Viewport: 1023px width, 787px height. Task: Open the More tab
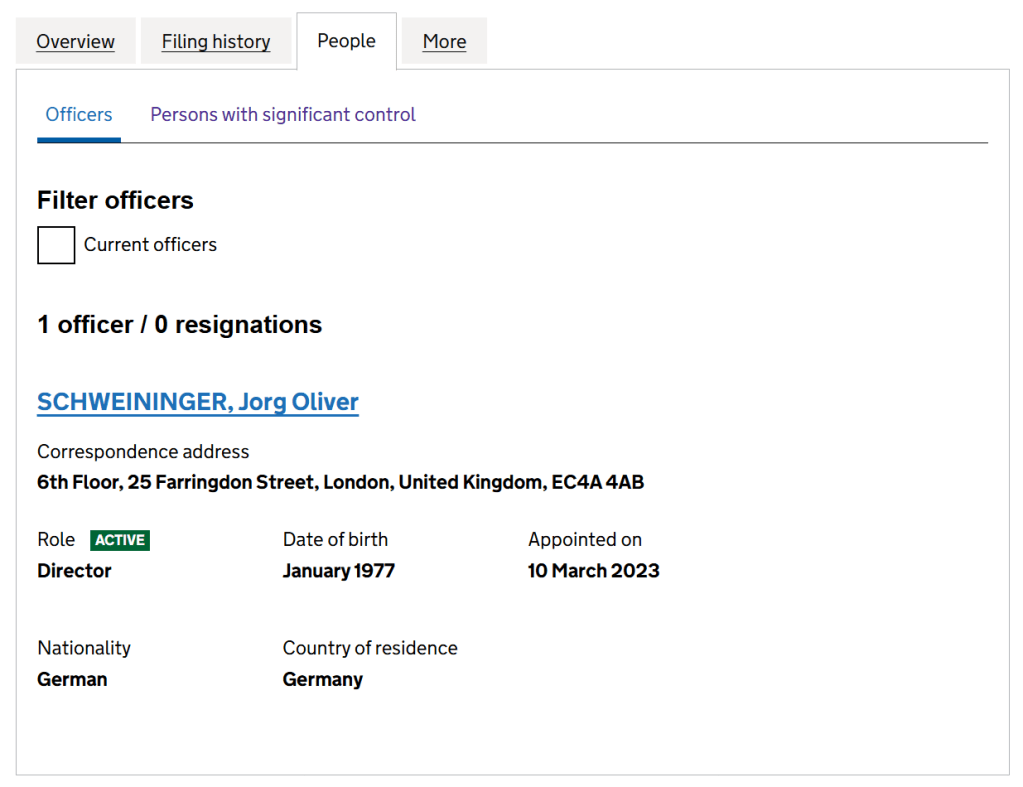click(x=444, y=42)
